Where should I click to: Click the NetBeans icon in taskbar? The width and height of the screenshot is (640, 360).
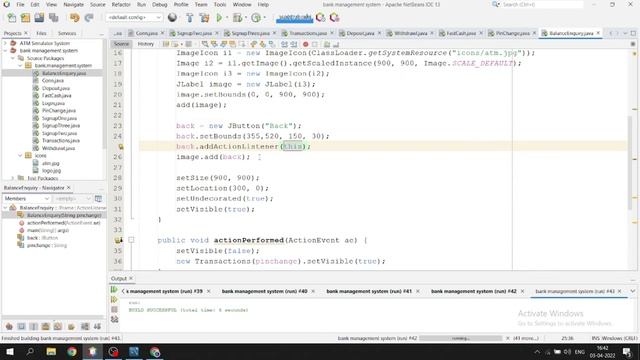point(93,351)
